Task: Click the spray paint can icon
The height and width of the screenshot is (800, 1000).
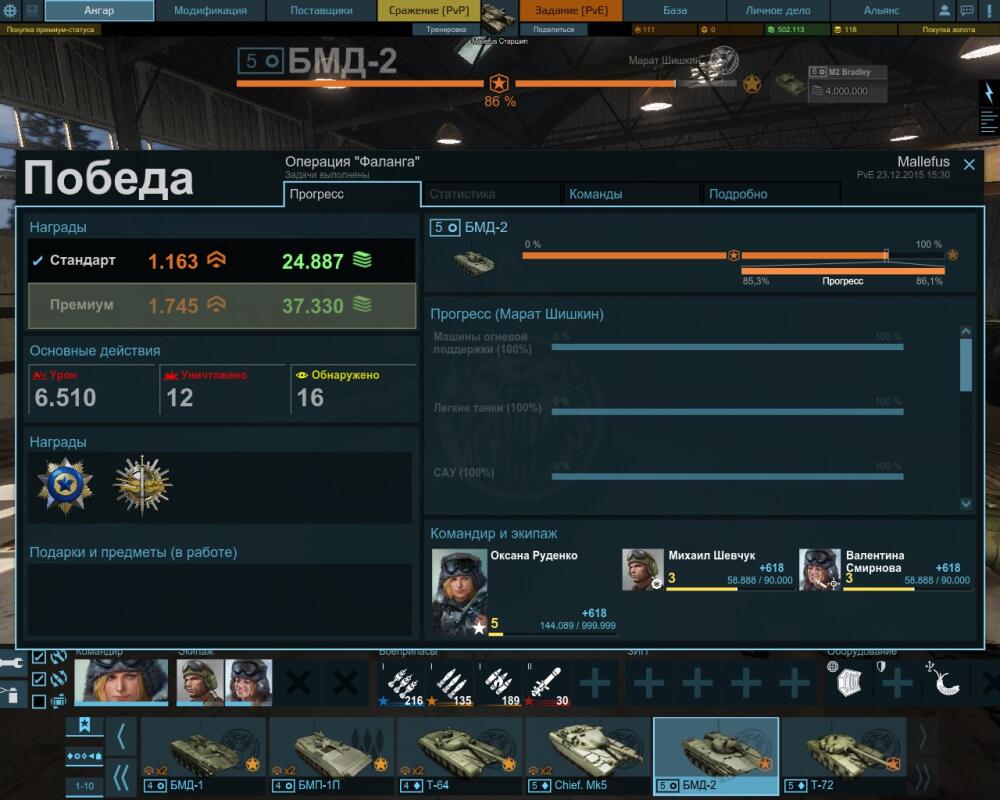Action: tap(12, 695)
